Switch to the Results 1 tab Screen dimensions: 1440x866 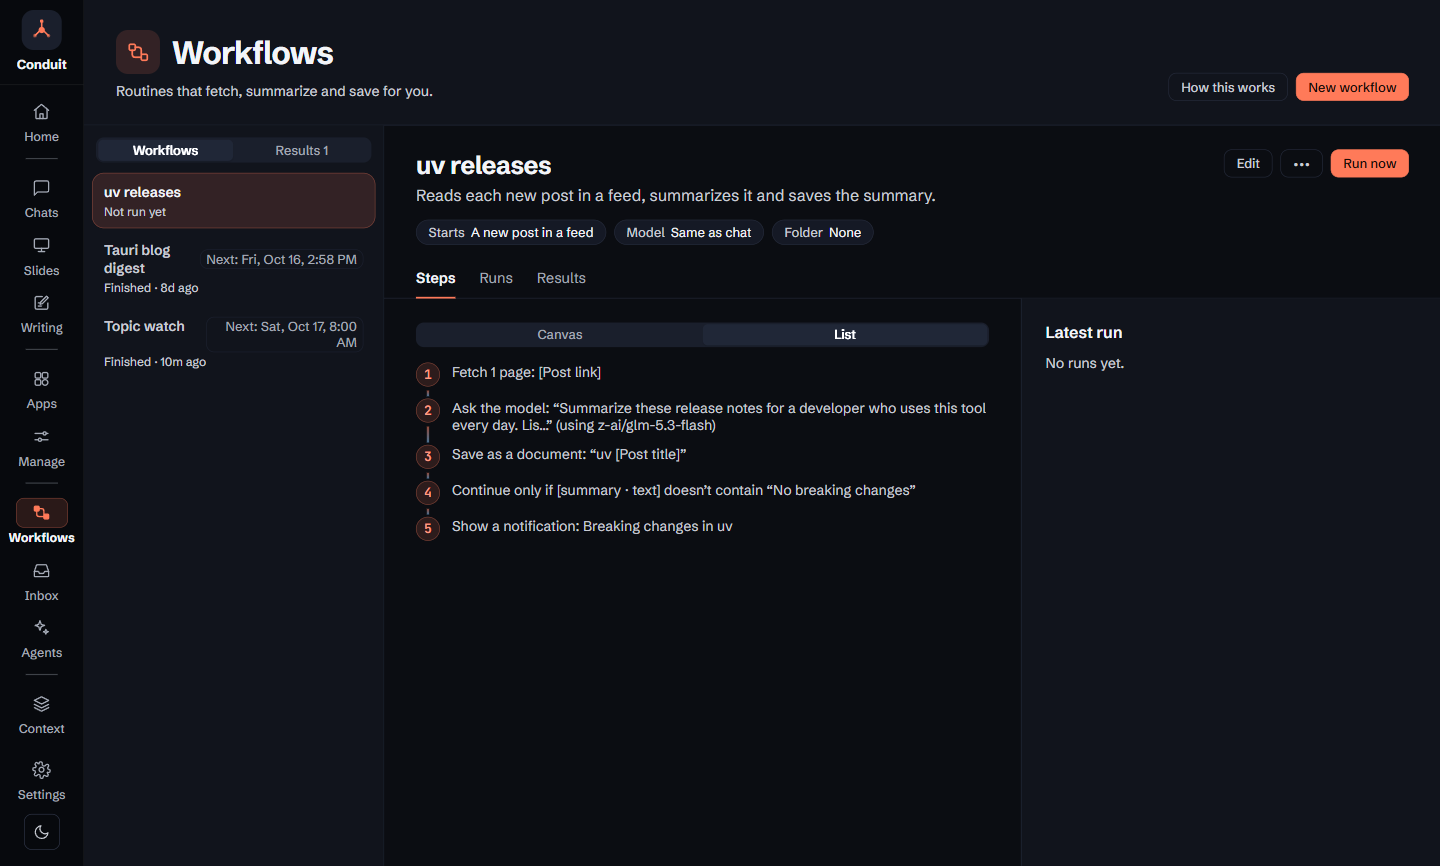click(302, 150)
